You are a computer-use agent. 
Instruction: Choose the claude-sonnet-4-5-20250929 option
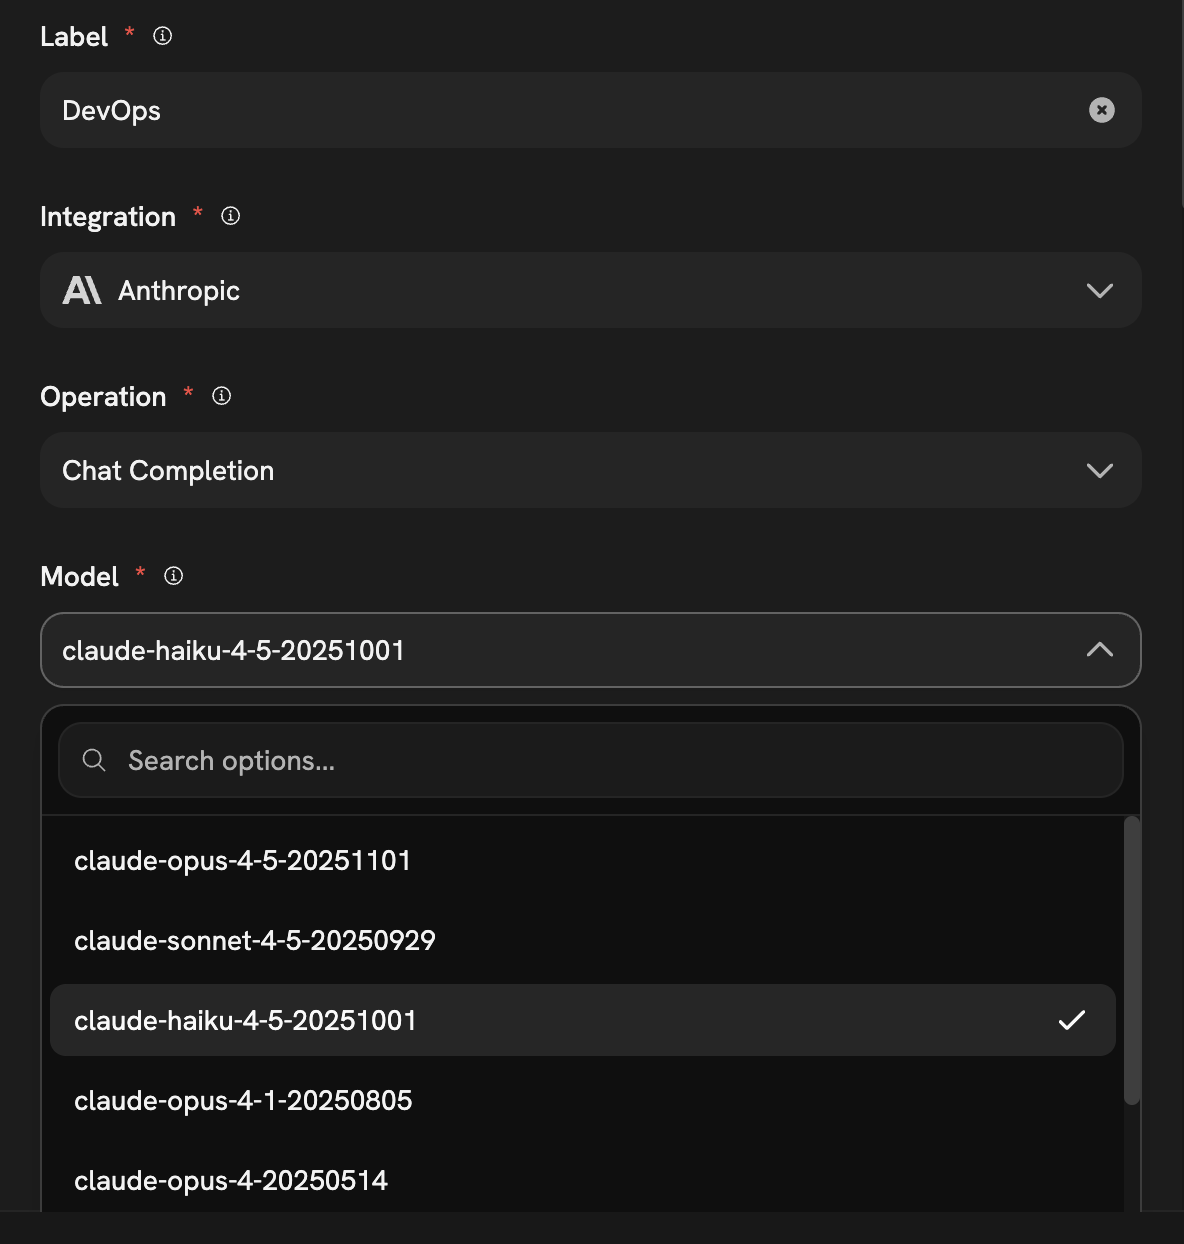coord(254,940)
